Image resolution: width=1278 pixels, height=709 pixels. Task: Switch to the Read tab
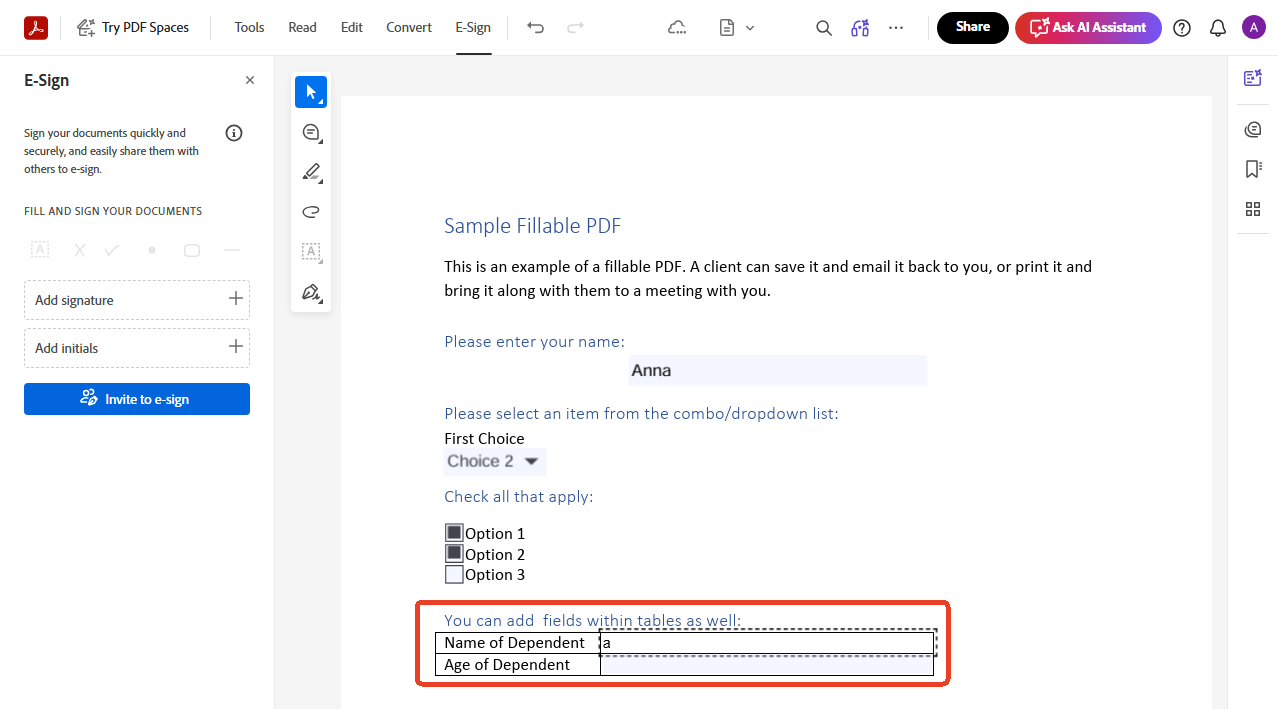302,27
